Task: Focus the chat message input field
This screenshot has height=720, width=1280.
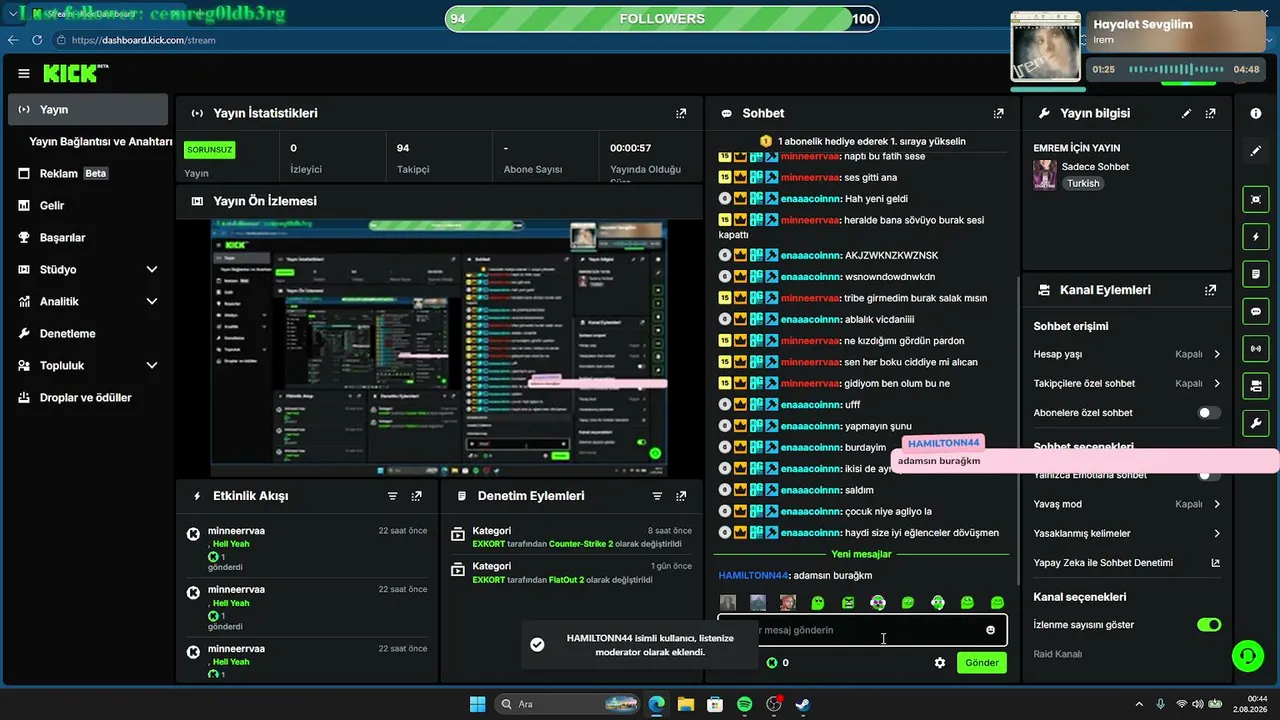Action: point(862,630)
